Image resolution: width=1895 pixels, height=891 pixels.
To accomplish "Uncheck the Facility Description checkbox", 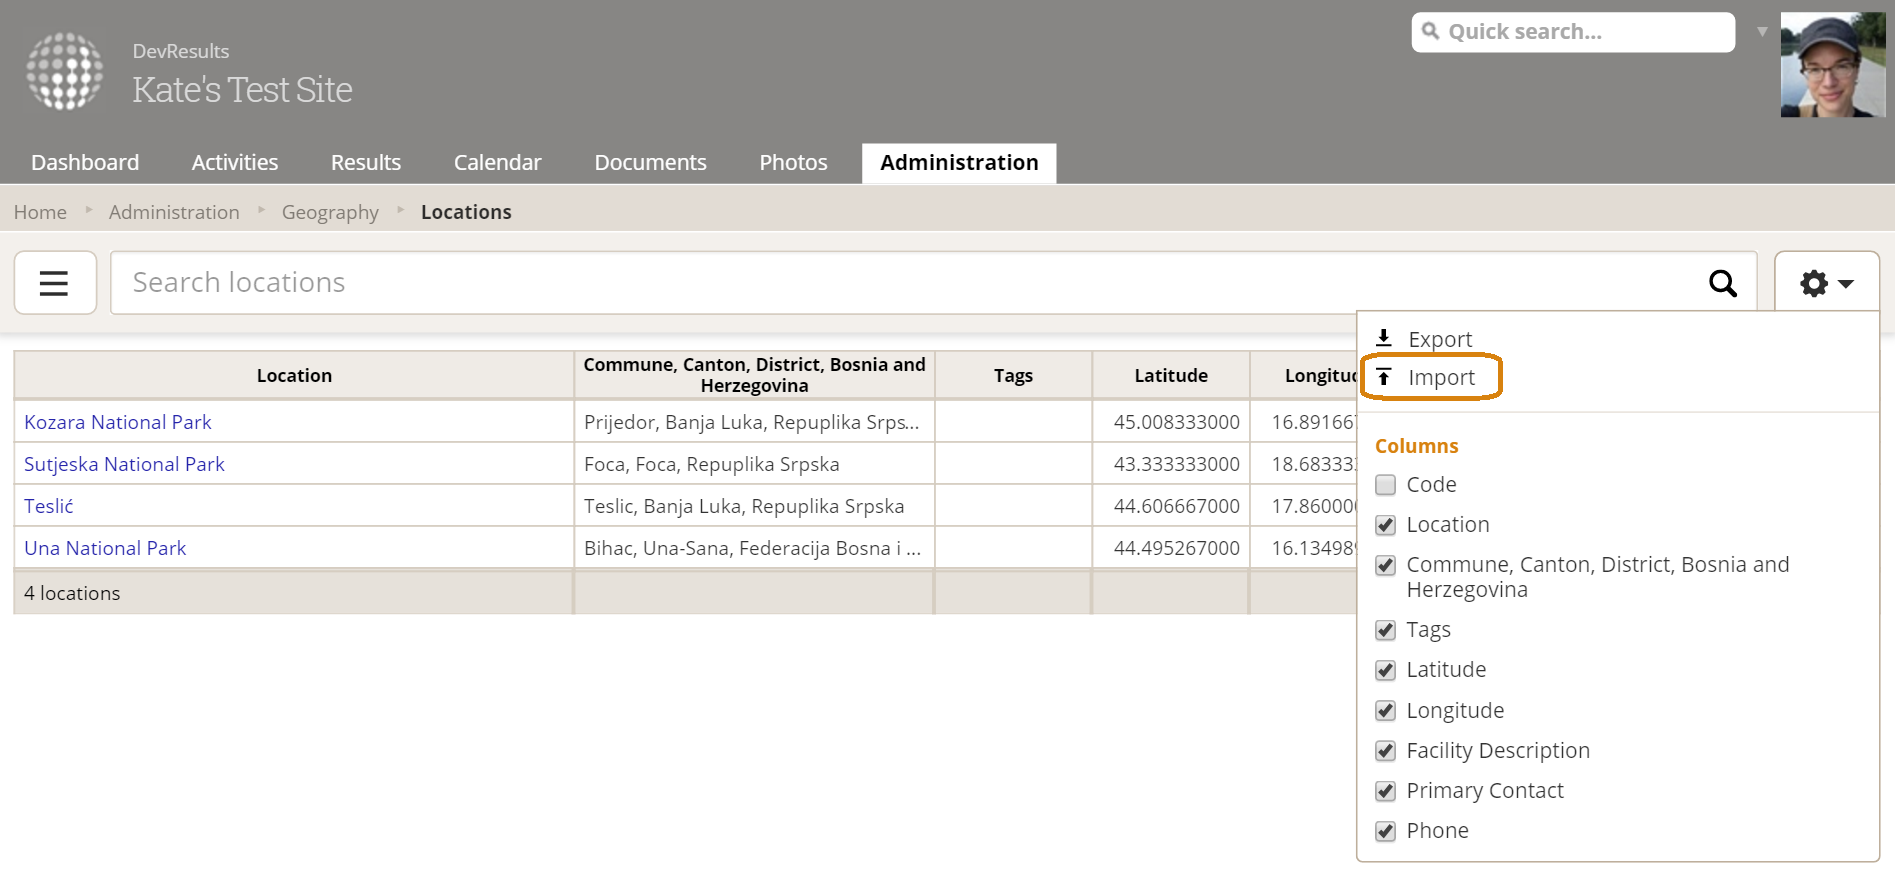I will click(1386, 751).
